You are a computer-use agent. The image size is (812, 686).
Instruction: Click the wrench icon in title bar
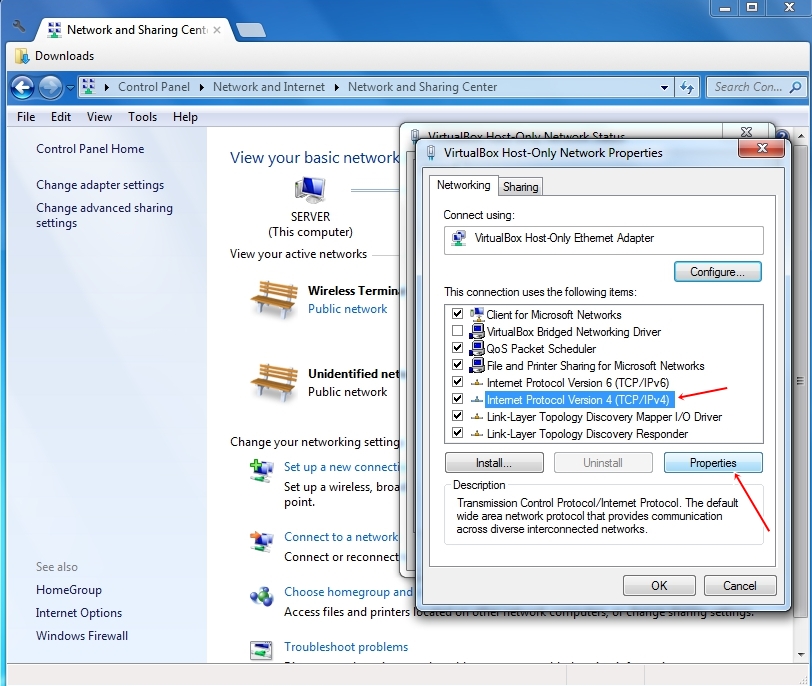coord(19,26)
